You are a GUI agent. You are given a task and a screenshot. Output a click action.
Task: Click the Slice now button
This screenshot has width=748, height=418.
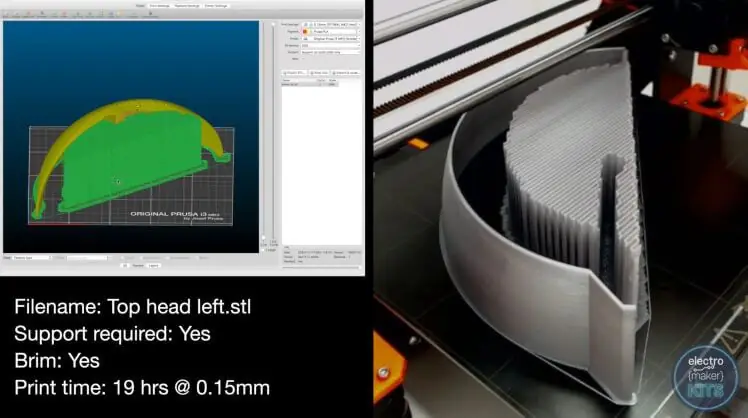pos(319,73)
